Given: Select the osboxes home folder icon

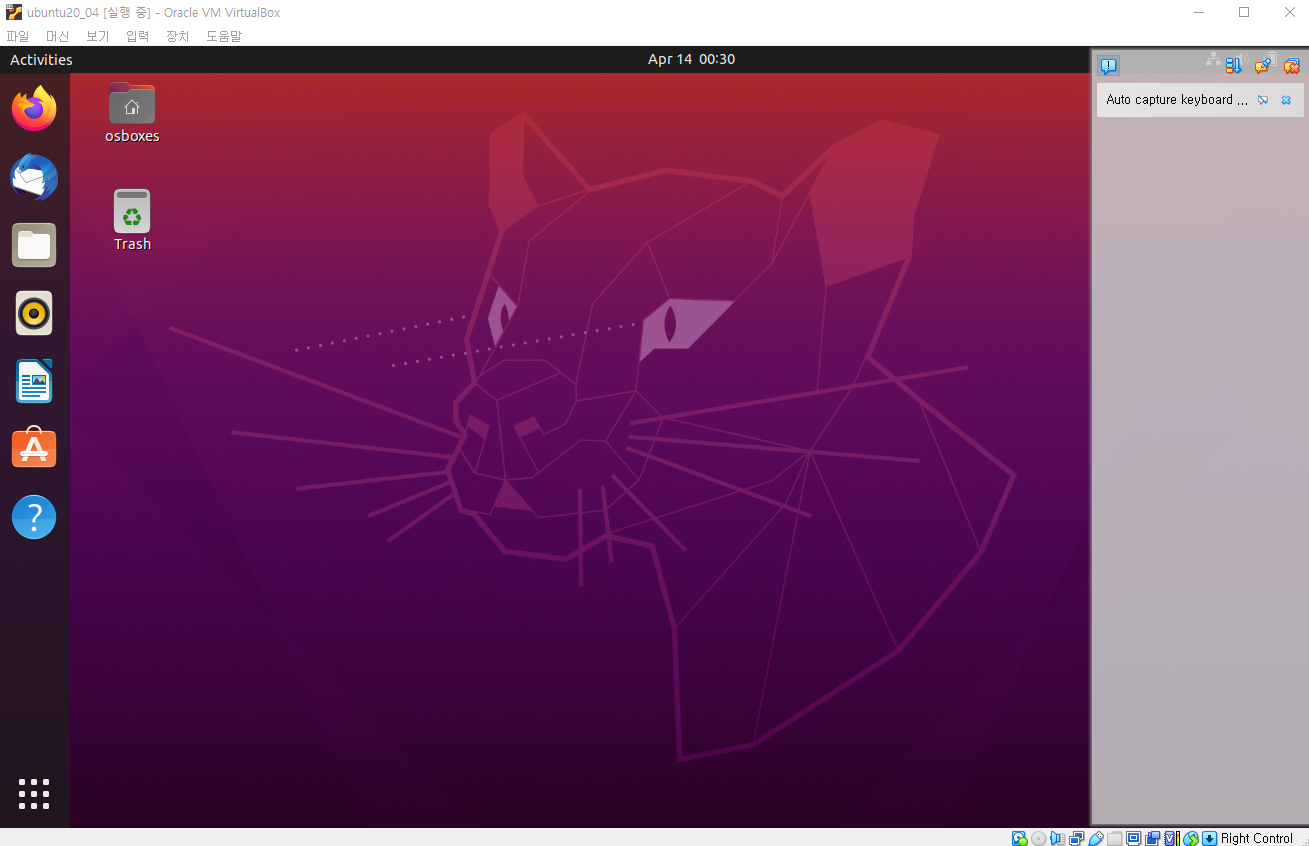Looking at the screenshot, I should click(x=132, y=113).
